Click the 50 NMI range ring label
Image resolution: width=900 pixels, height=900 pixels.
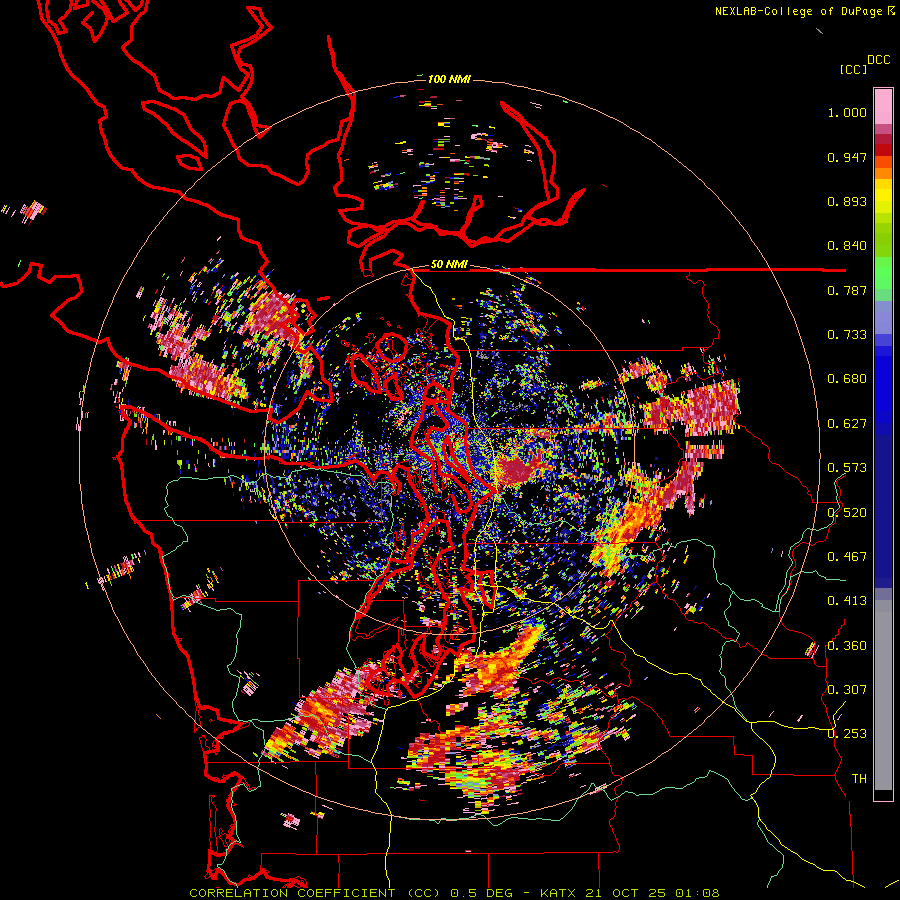pyautogui.click(x=449, y=264)
